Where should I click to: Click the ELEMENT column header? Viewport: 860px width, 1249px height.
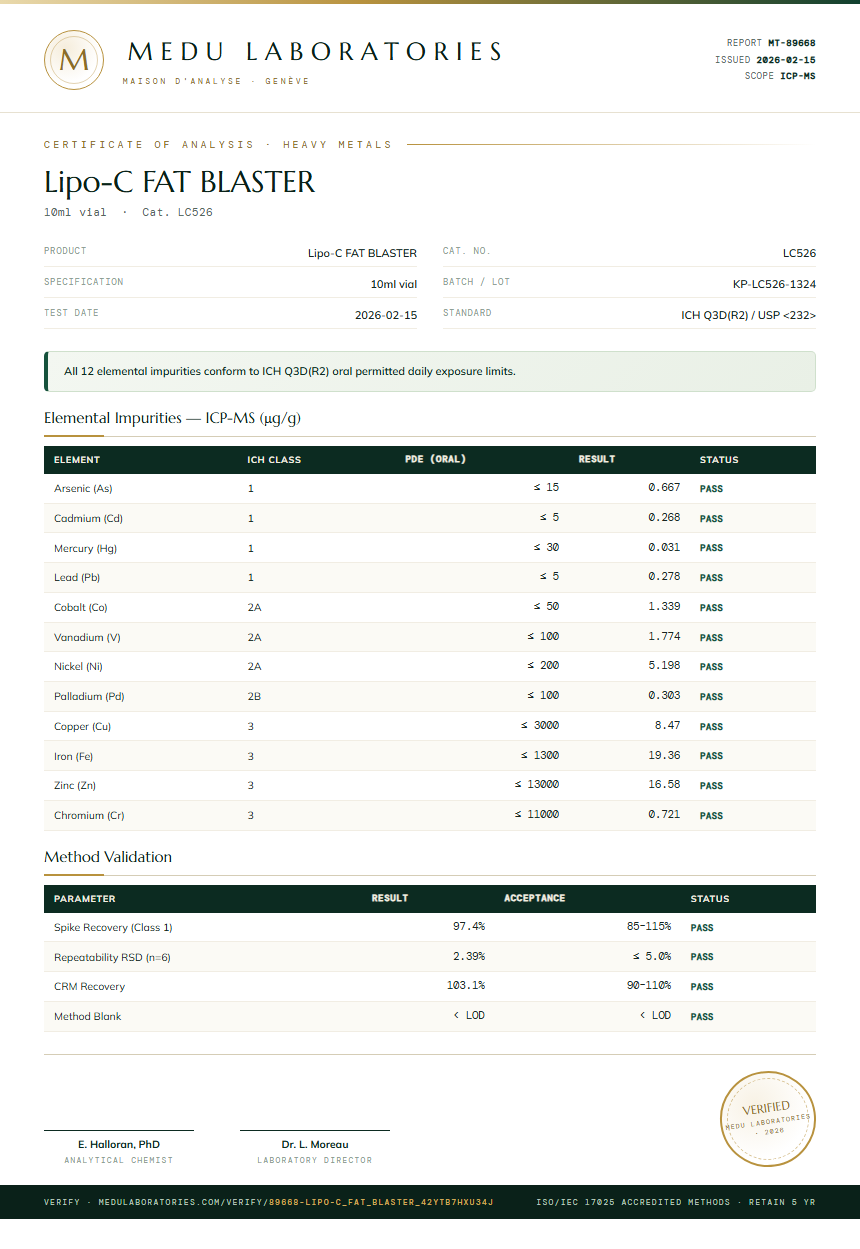(x=77, y=460)
